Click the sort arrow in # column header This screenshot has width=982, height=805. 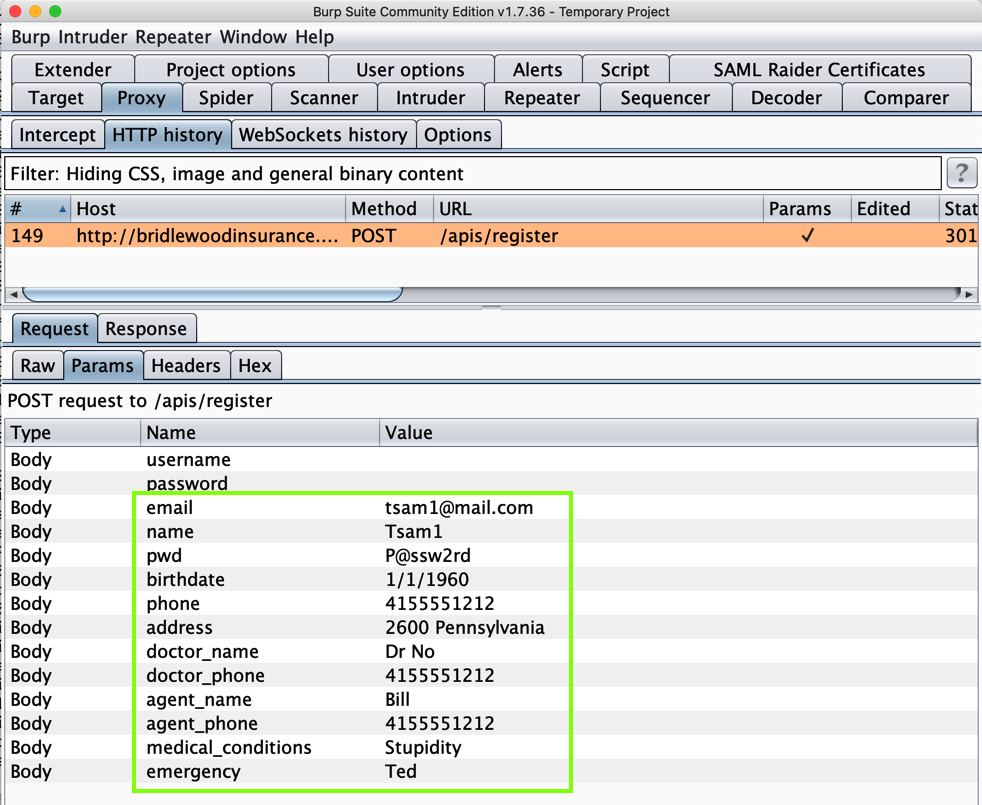(62, 209)
